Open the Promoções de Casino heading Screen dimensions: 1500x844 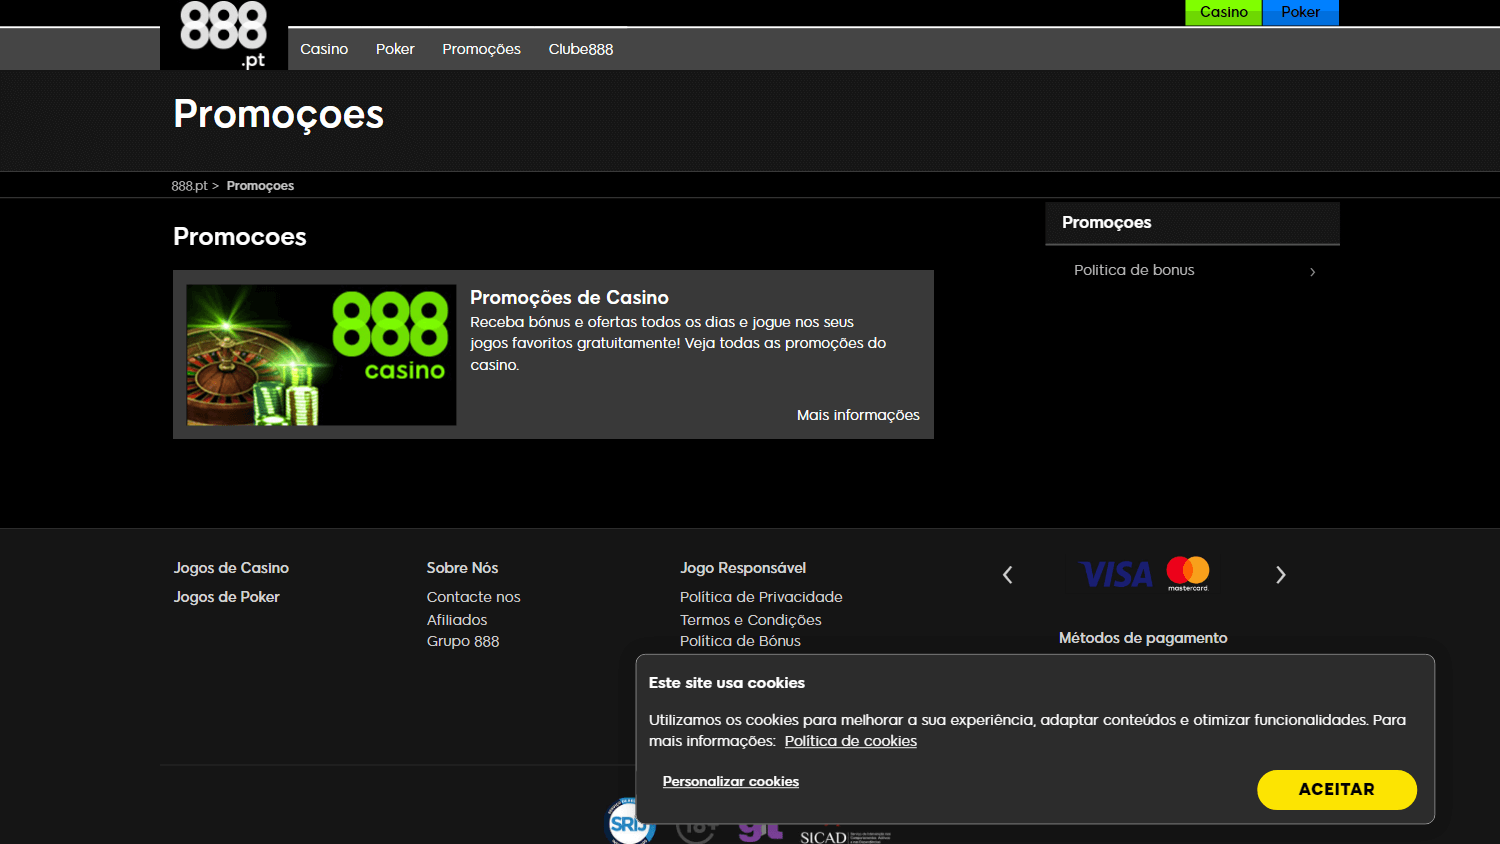point(569,297)
